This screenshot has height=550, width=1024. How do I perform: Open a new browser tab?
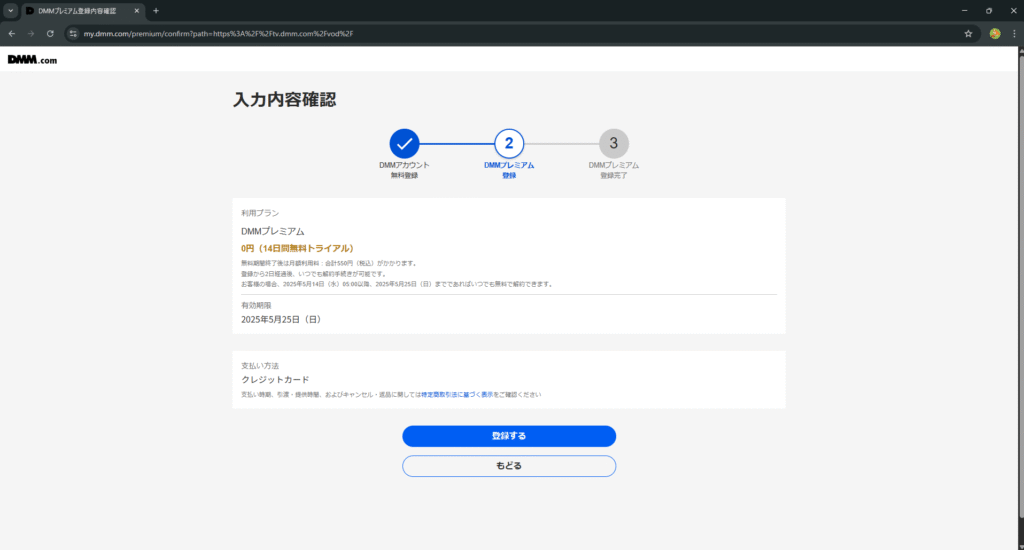tap(155, 10)
